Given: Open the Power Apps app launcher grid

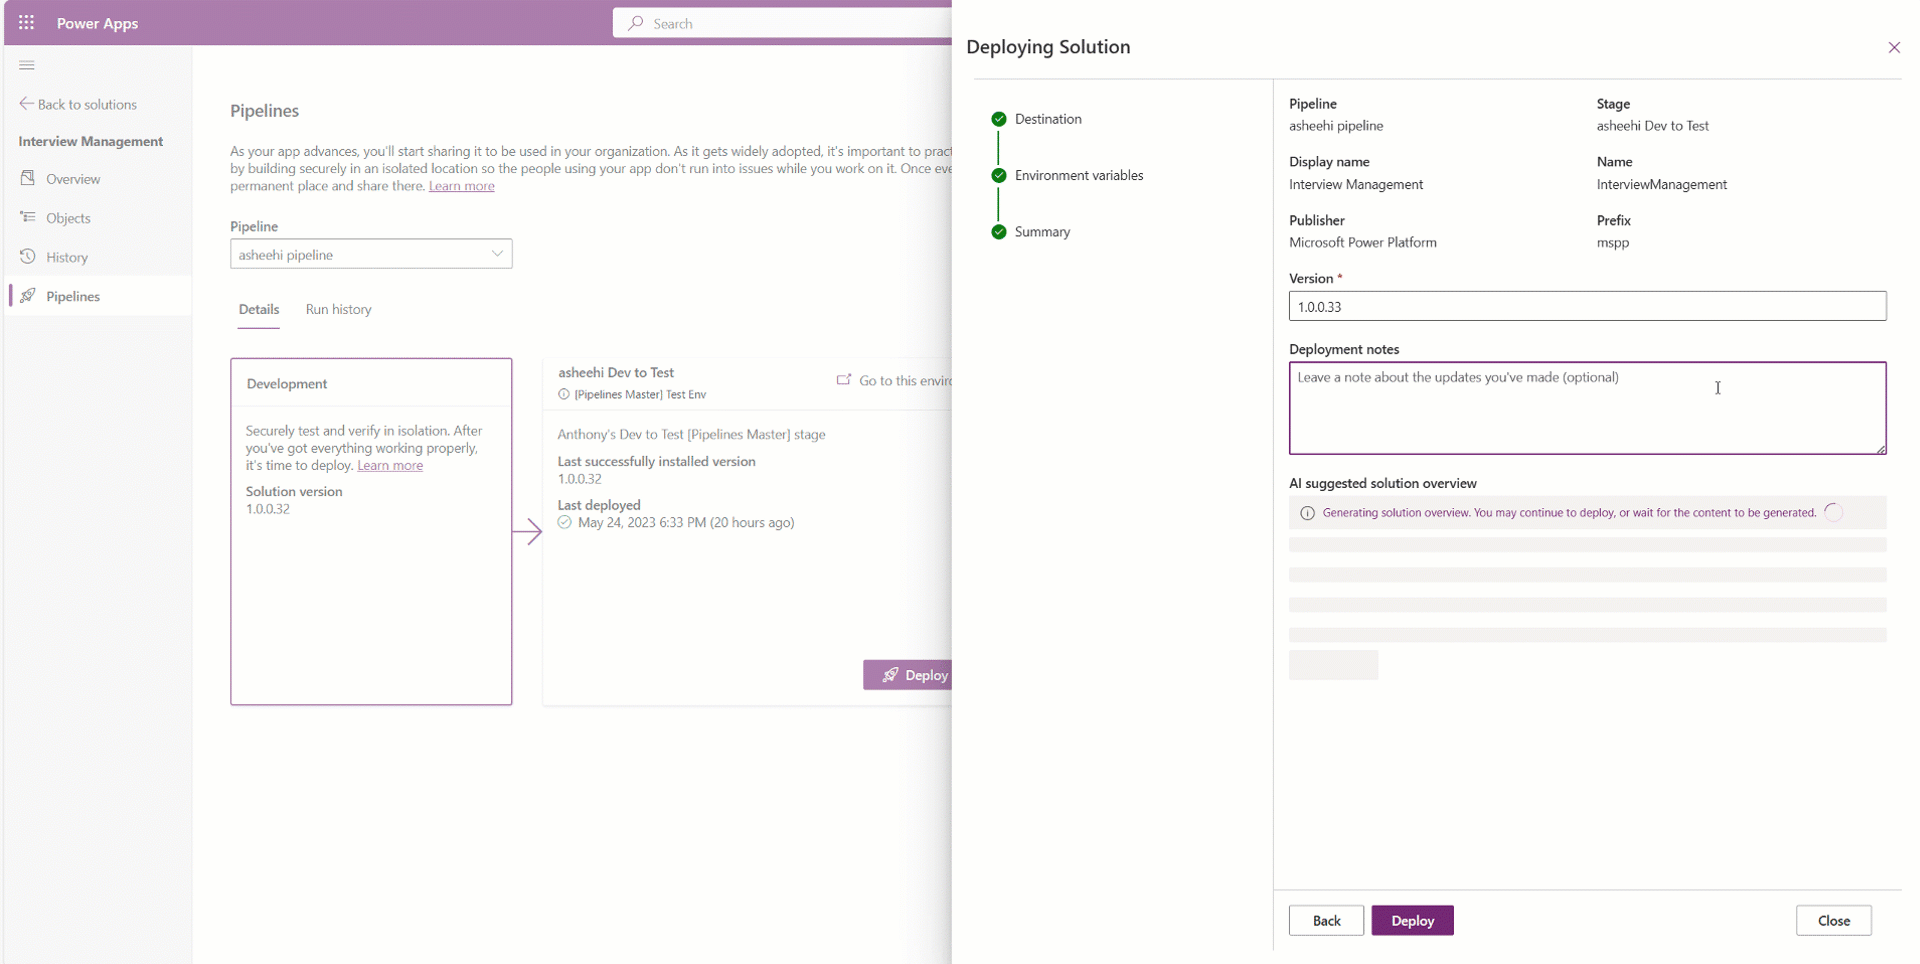Looking at the screenshot, I should (x=27, y=22).
